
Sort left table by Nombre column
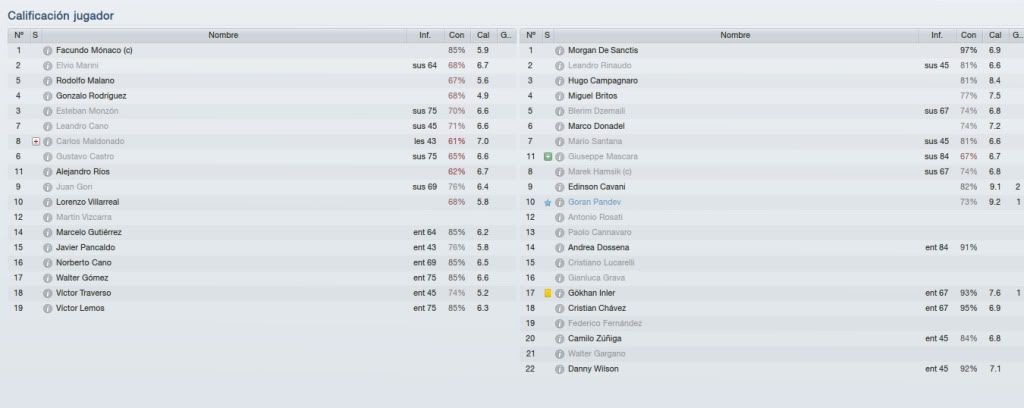tap(223, 35)
